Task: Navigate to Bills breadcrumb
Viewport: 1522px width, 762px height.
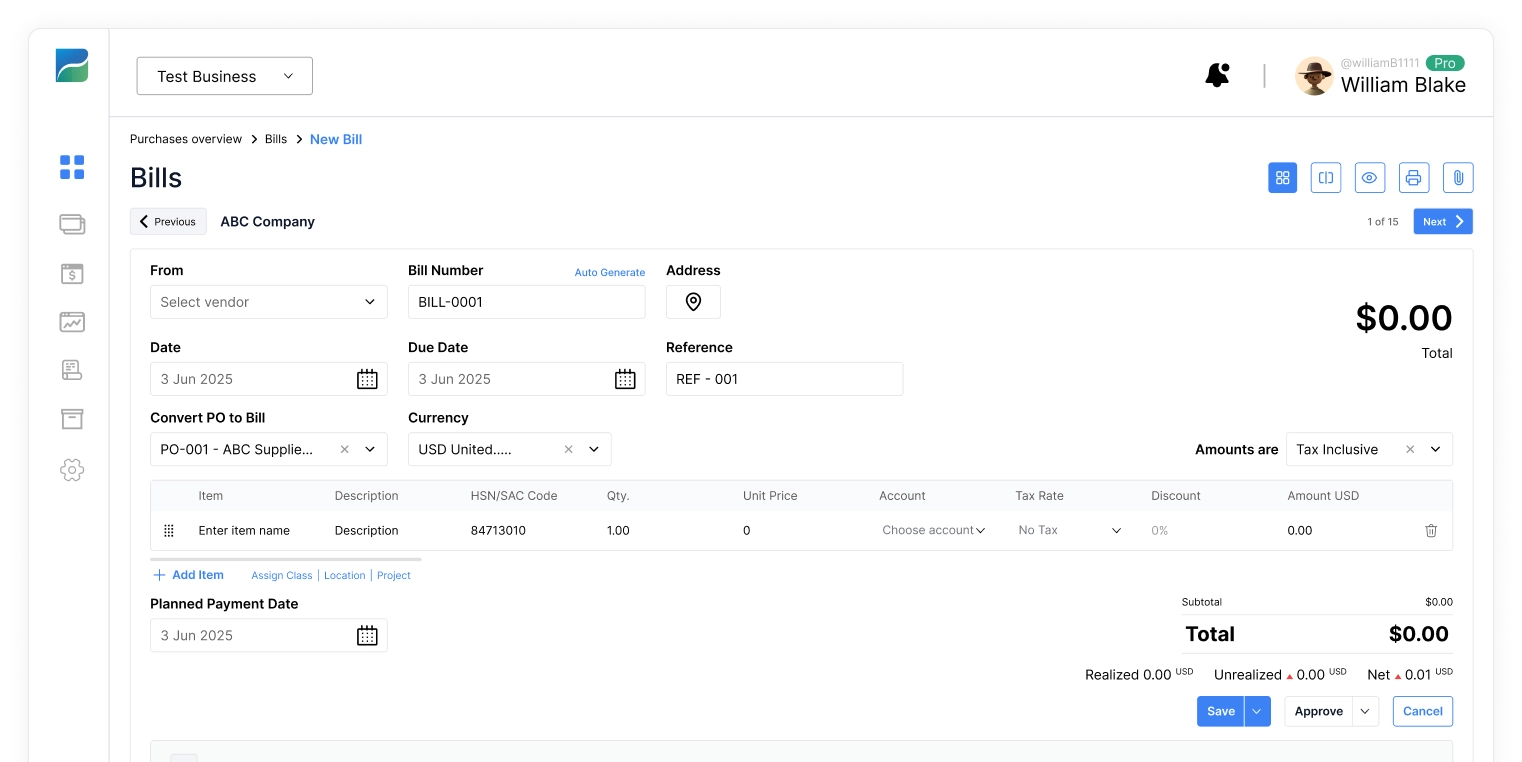Action: [276, 140]
